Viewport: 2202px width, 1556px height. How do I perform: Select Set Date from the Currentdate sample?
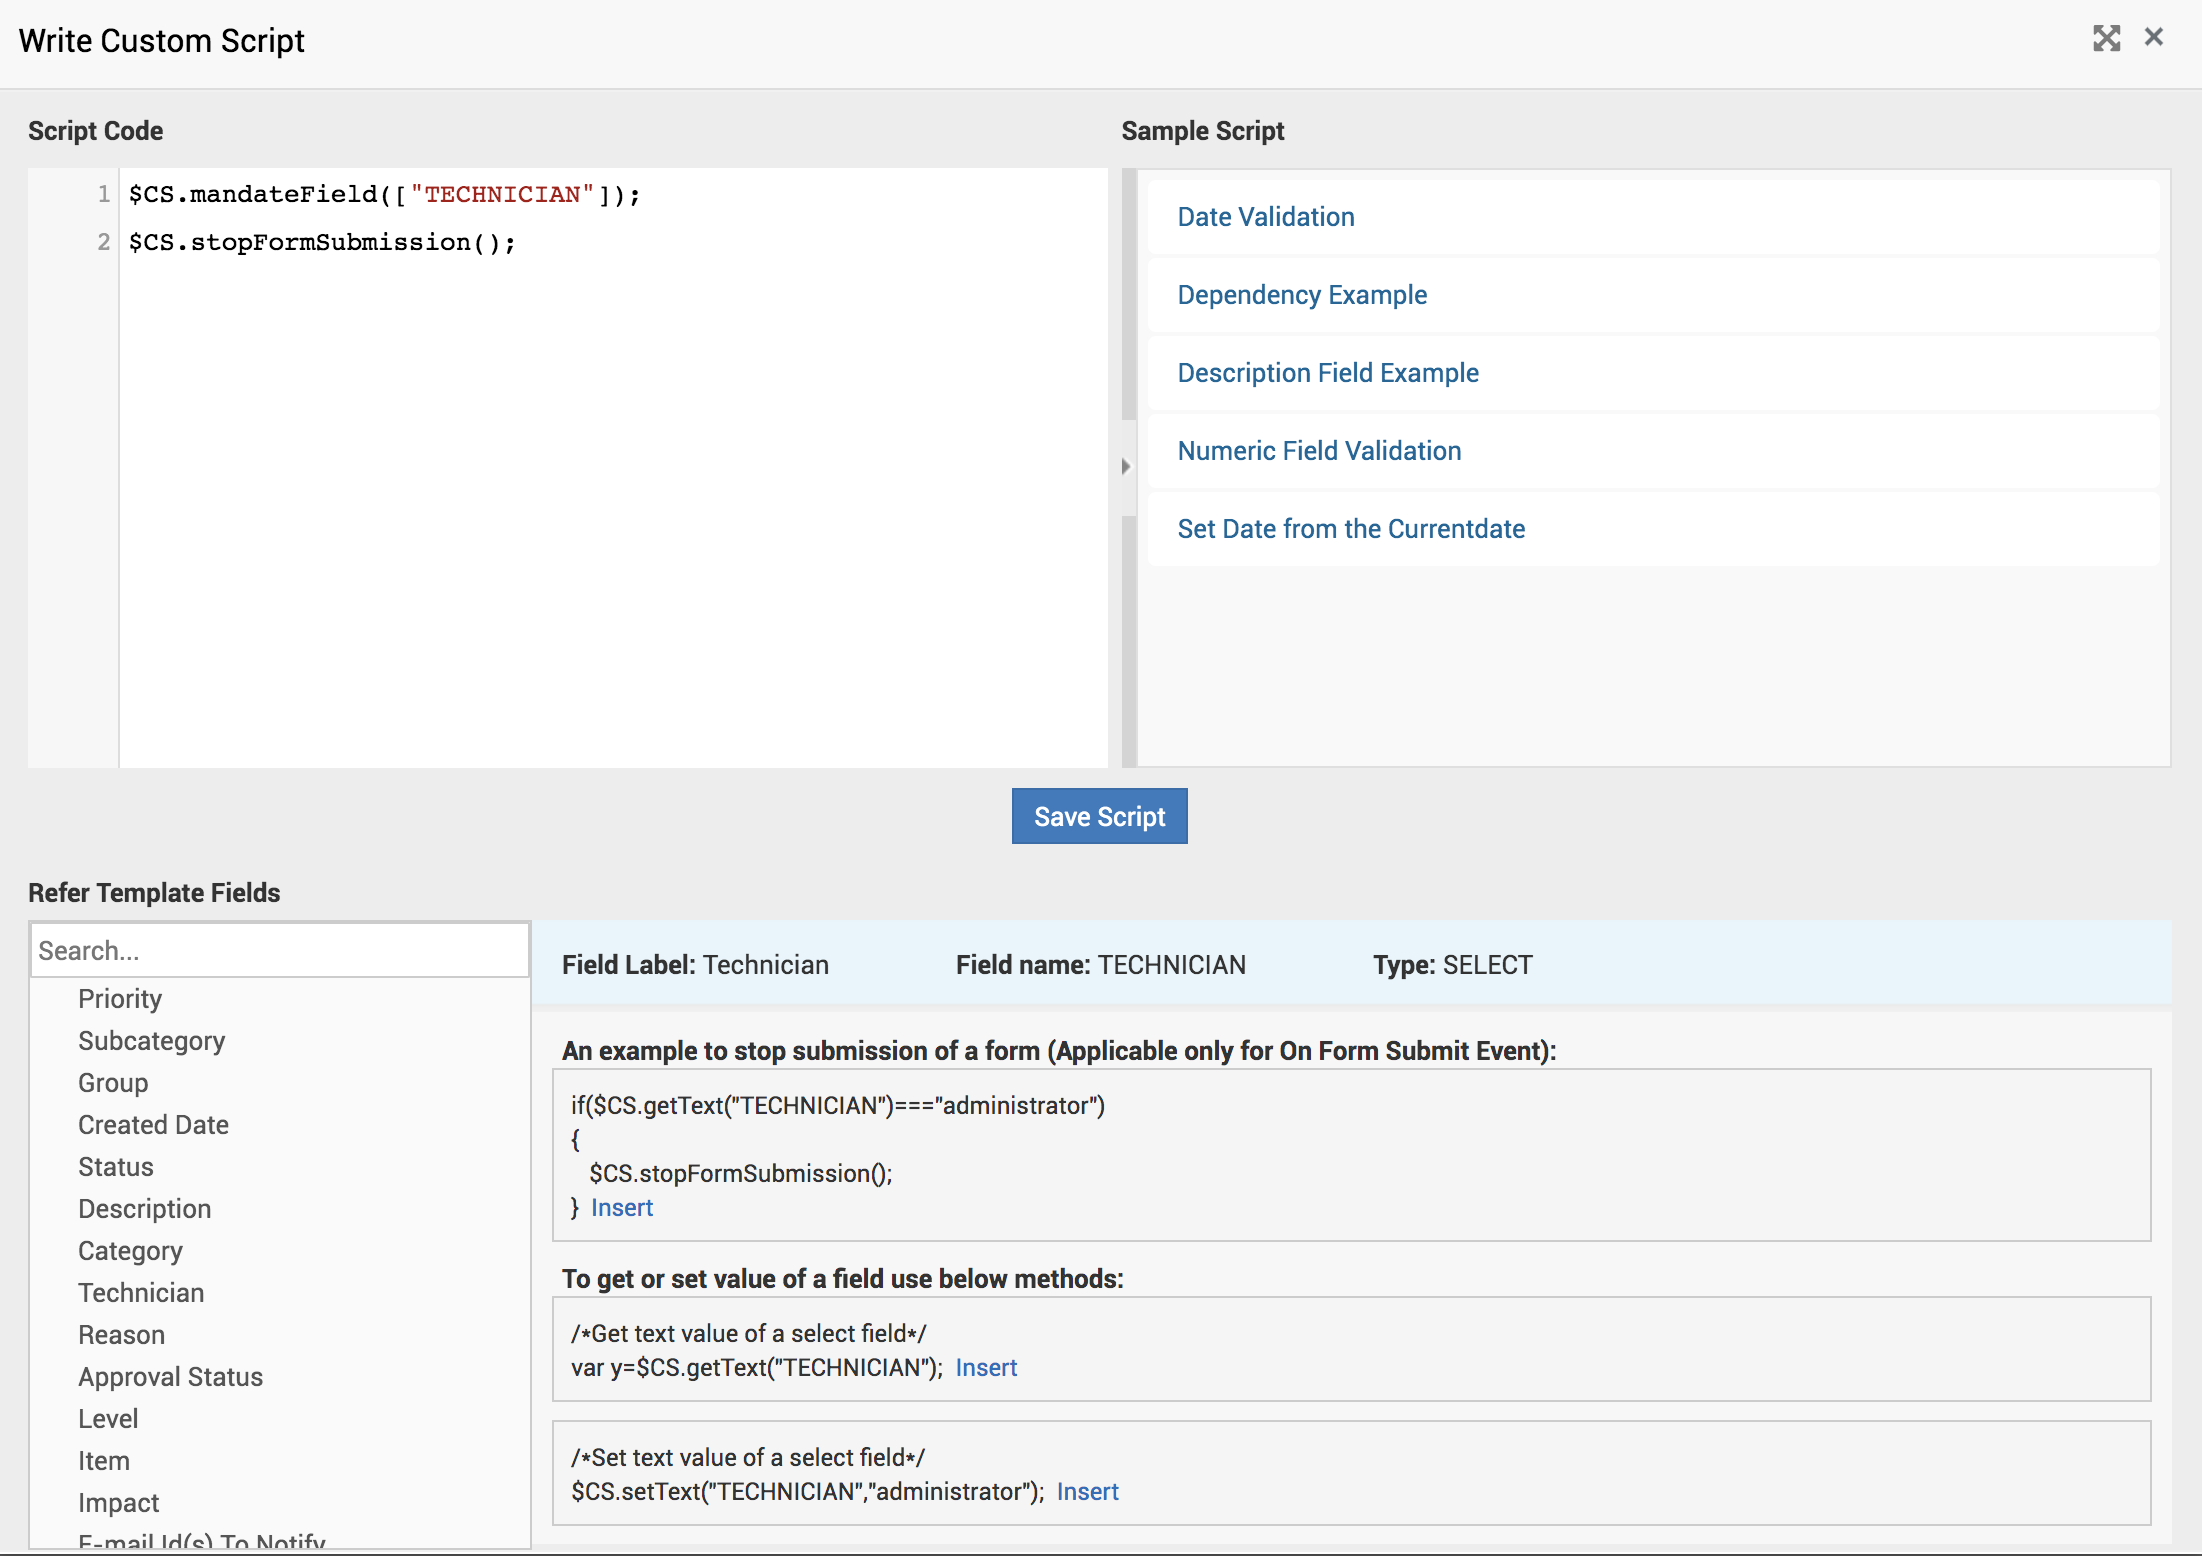tap(1350, 529)
